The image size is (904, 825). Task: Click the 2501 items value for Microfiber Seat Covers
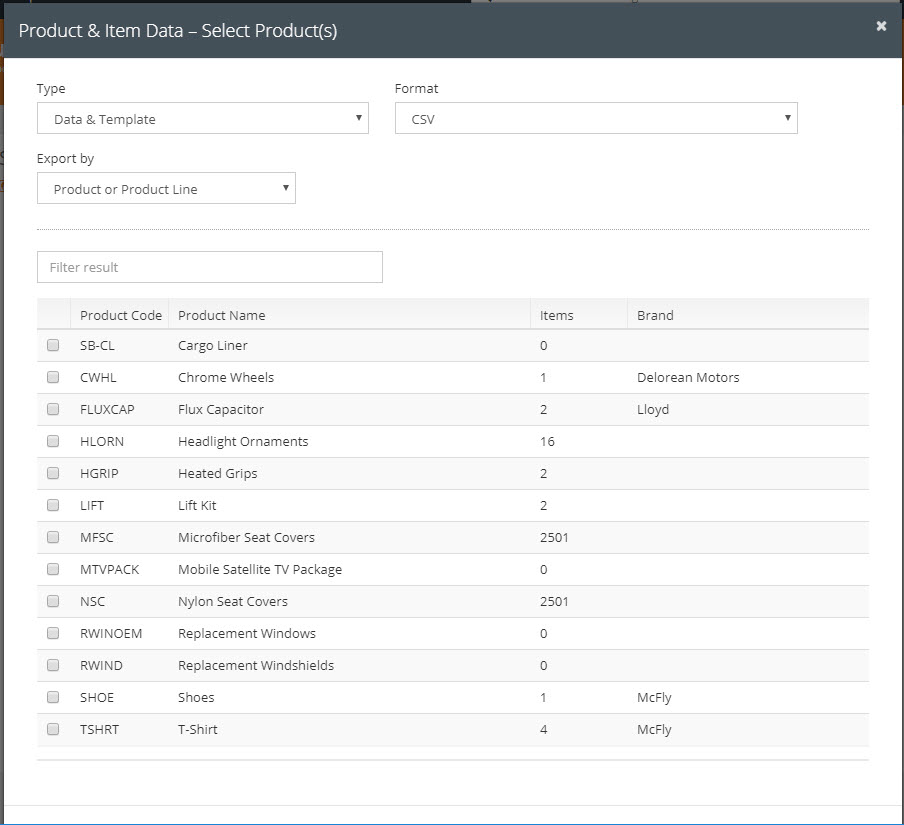(554, 537)
